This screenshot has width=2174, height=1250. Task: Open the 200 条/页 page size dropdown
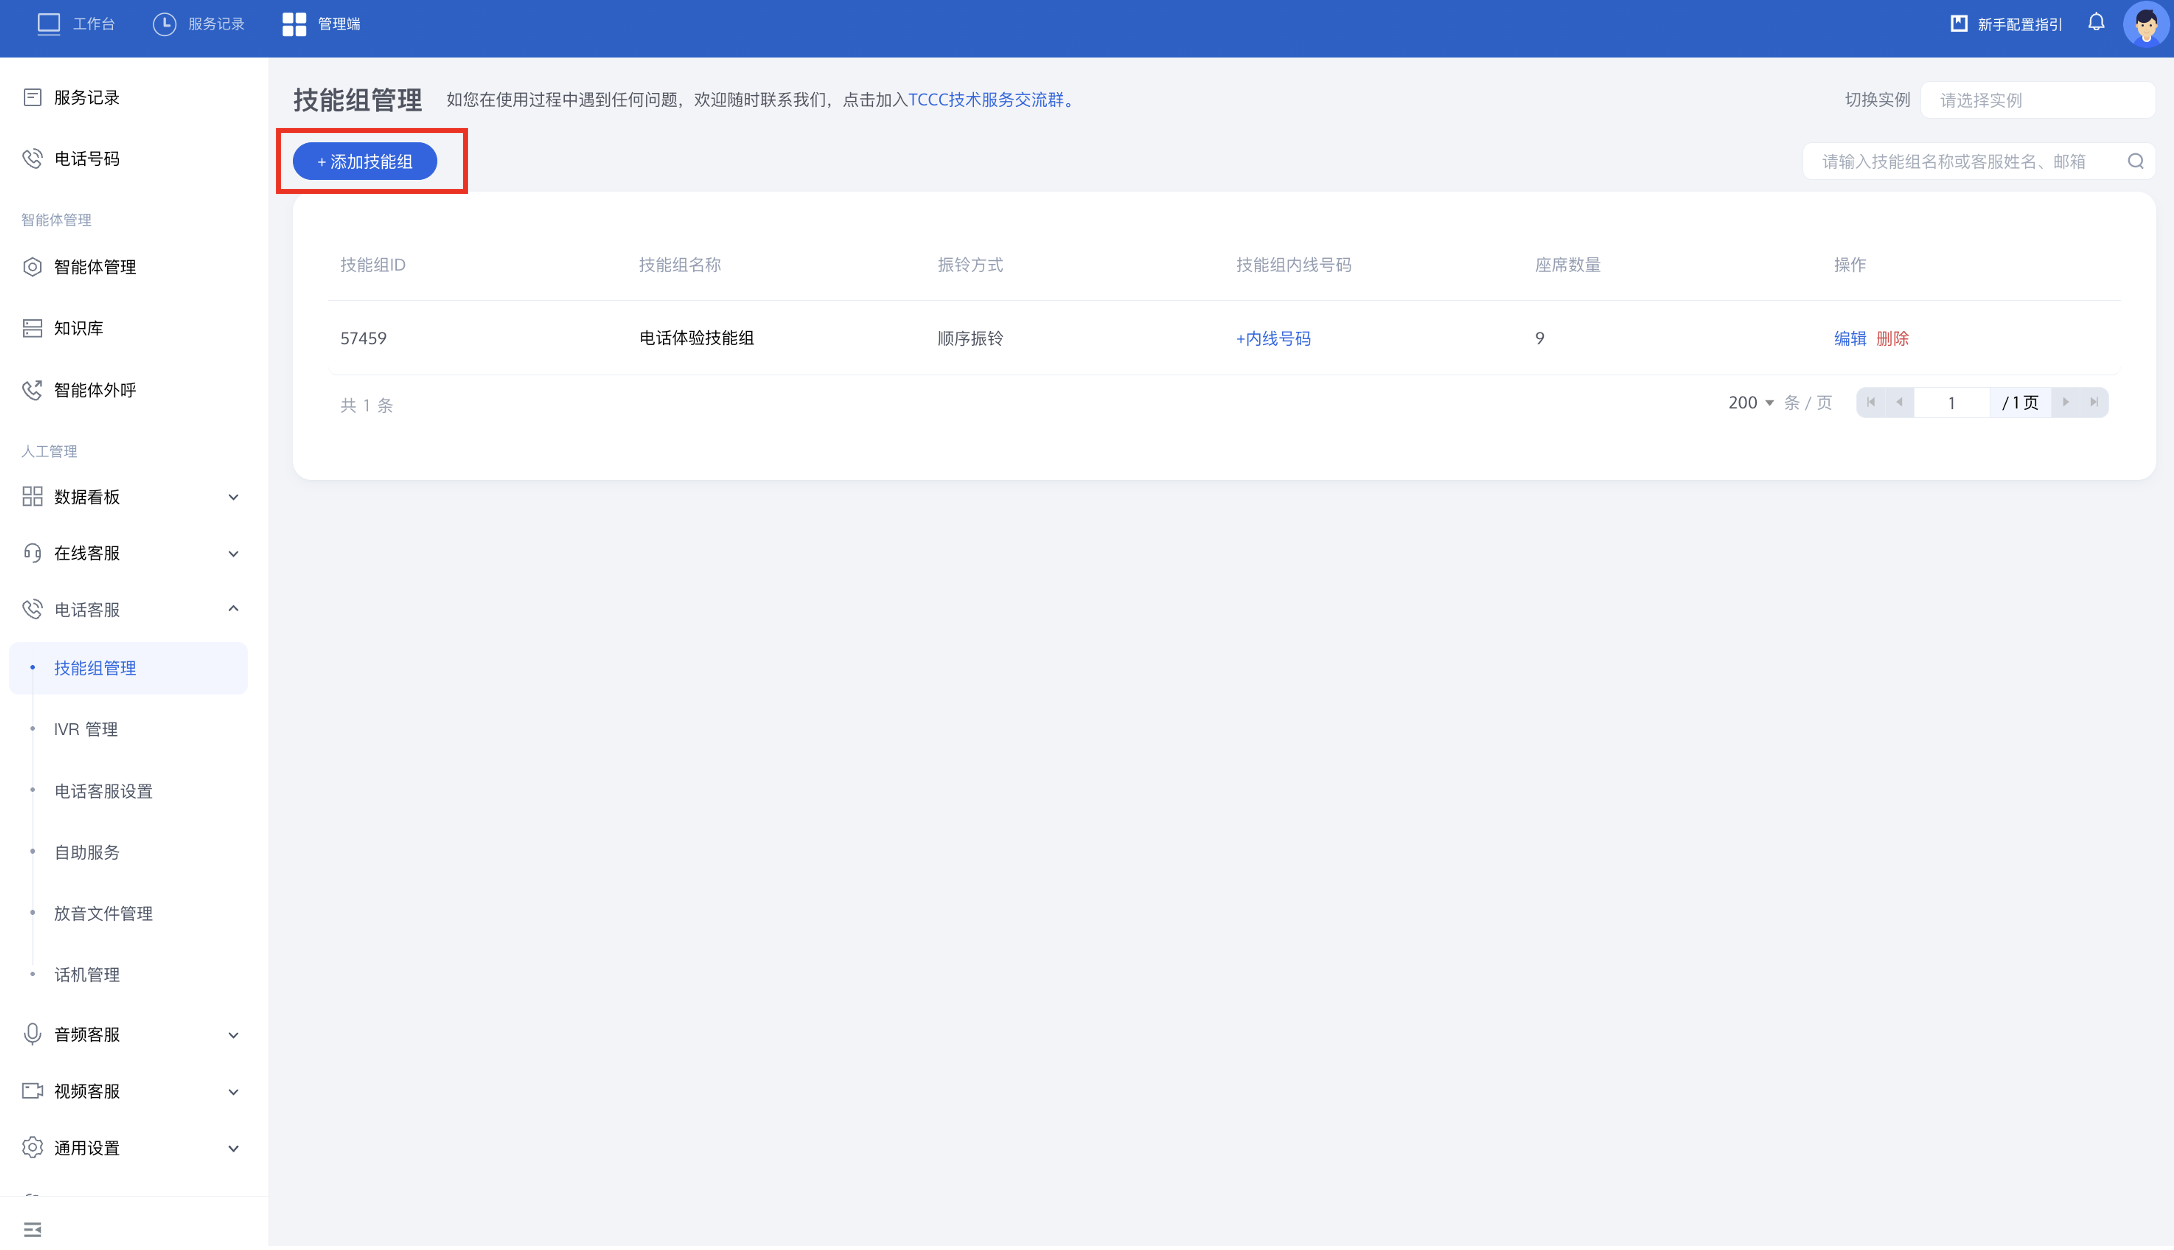(x=1750, y=402)
